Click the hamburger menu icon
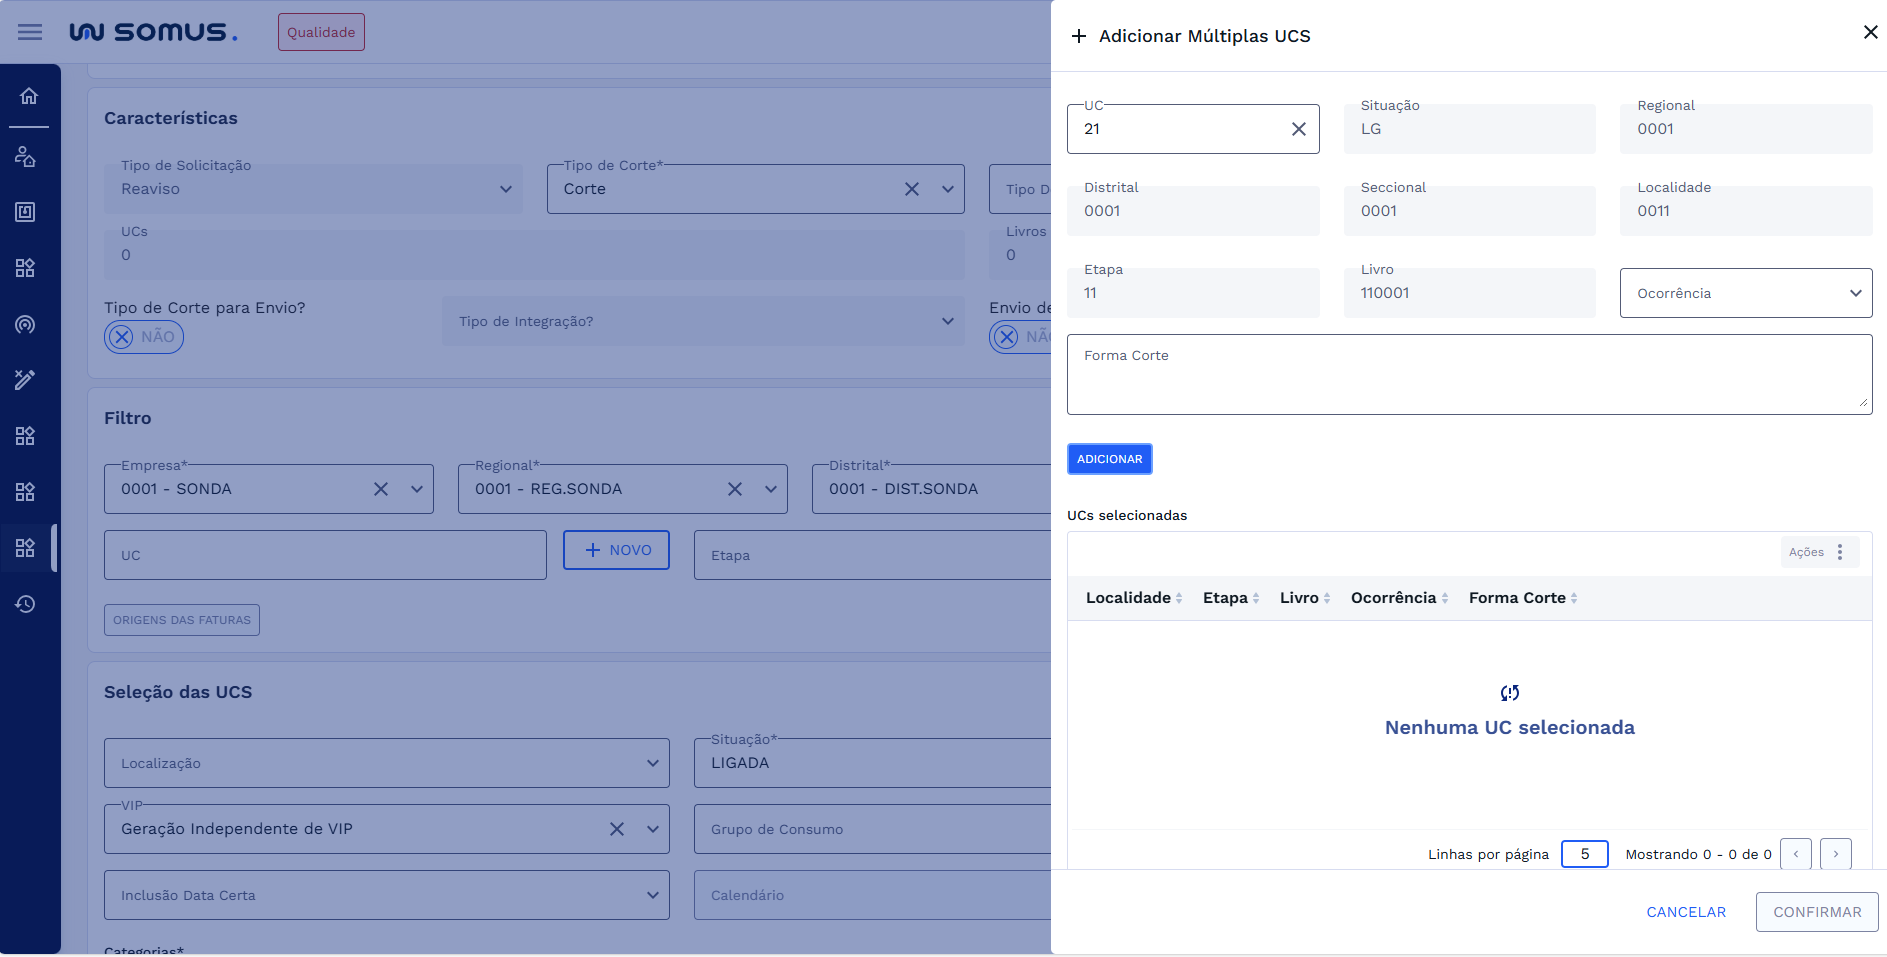1887x957 pixels. tap(30, 32)
